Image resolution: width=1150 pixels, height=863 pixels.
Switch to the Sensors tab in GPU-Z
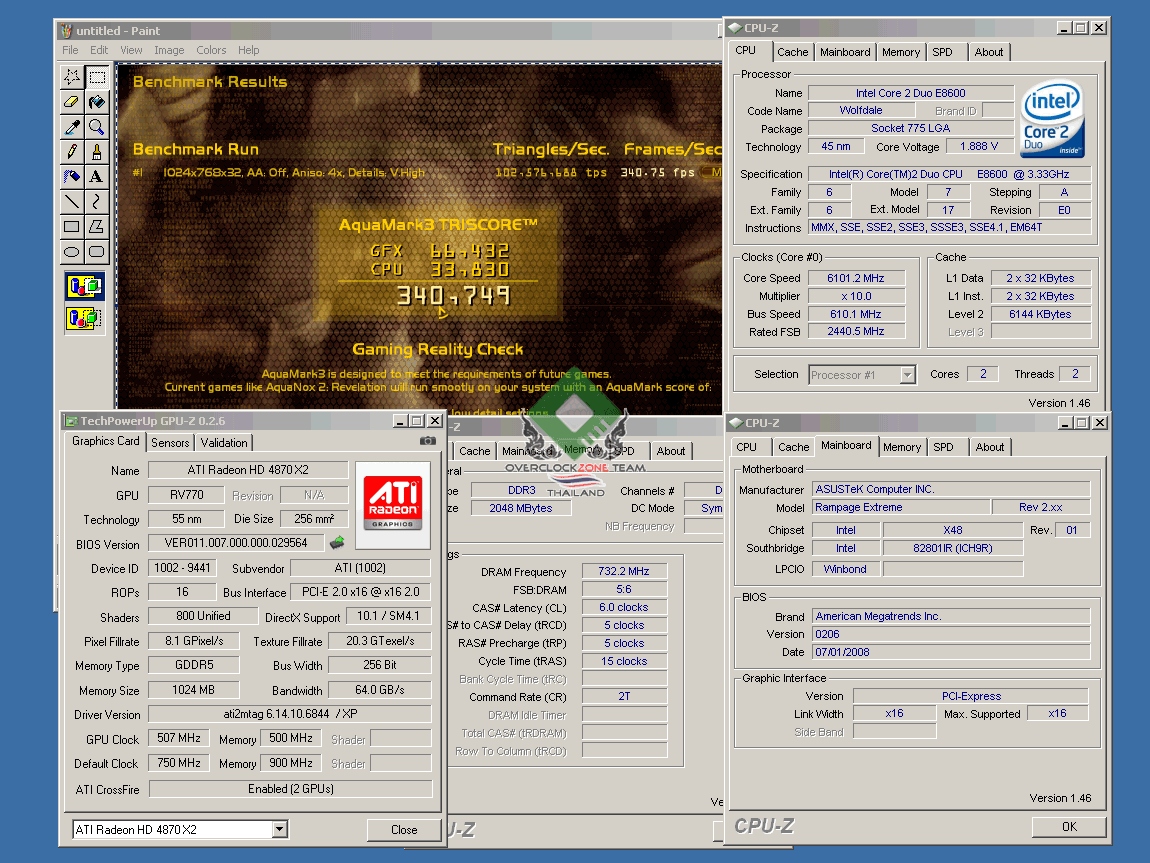coord(170,442)
